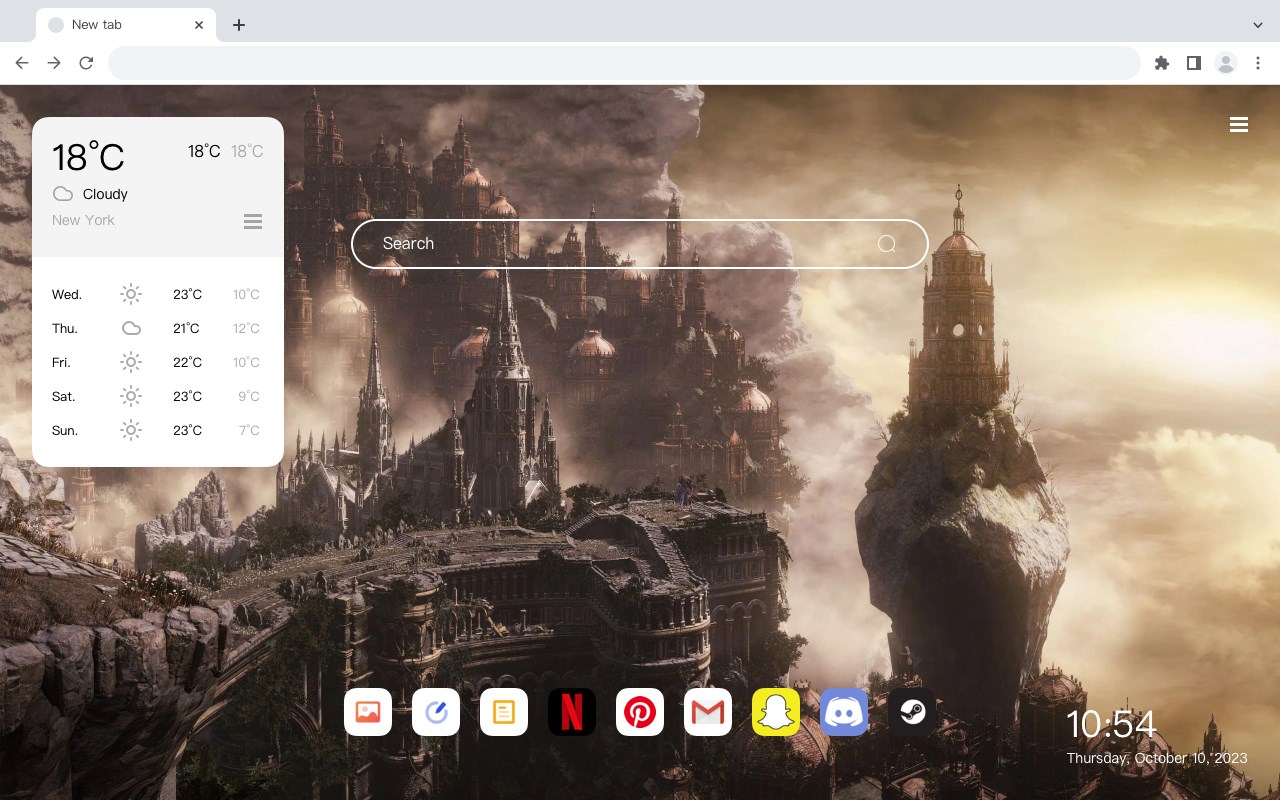1280x800 pixels.
Task: Click Saturday's 9°C low temperature
Action: click(249, 396)
